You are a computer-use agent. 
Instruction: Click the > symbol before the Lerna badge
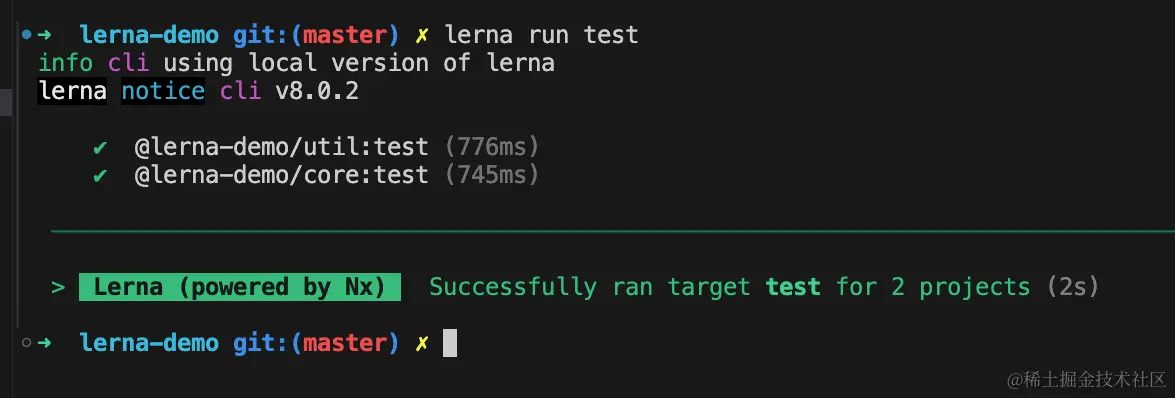click(x=58, y=287)
